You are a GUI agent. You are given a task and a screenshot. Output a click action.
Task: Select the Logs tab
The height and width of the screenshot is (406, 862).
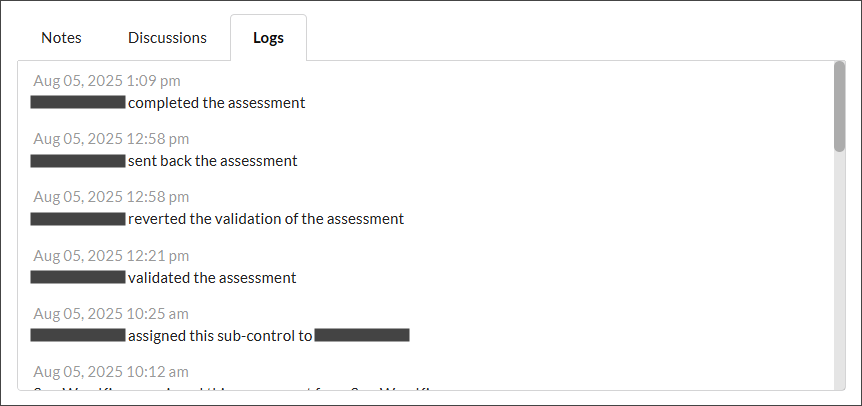[268, 38]
